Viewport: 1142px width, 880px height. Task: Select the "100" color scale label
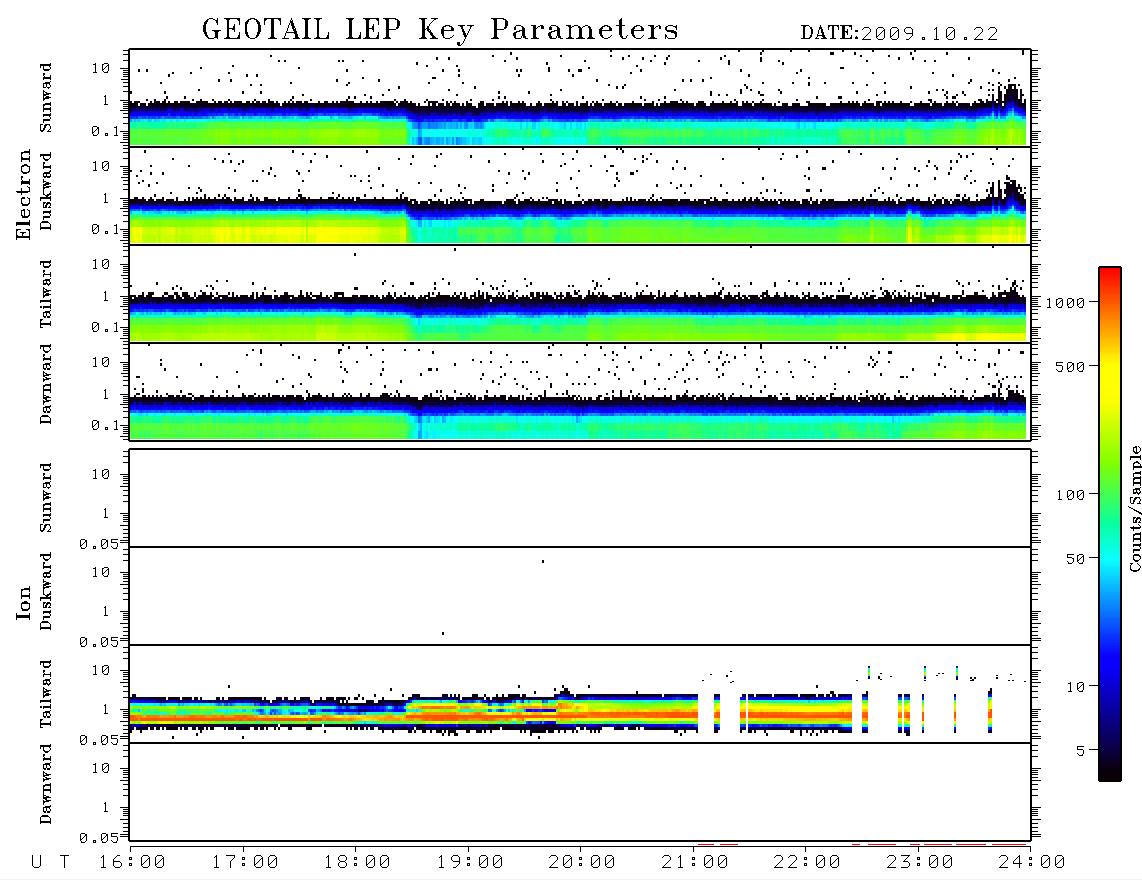1071,495
